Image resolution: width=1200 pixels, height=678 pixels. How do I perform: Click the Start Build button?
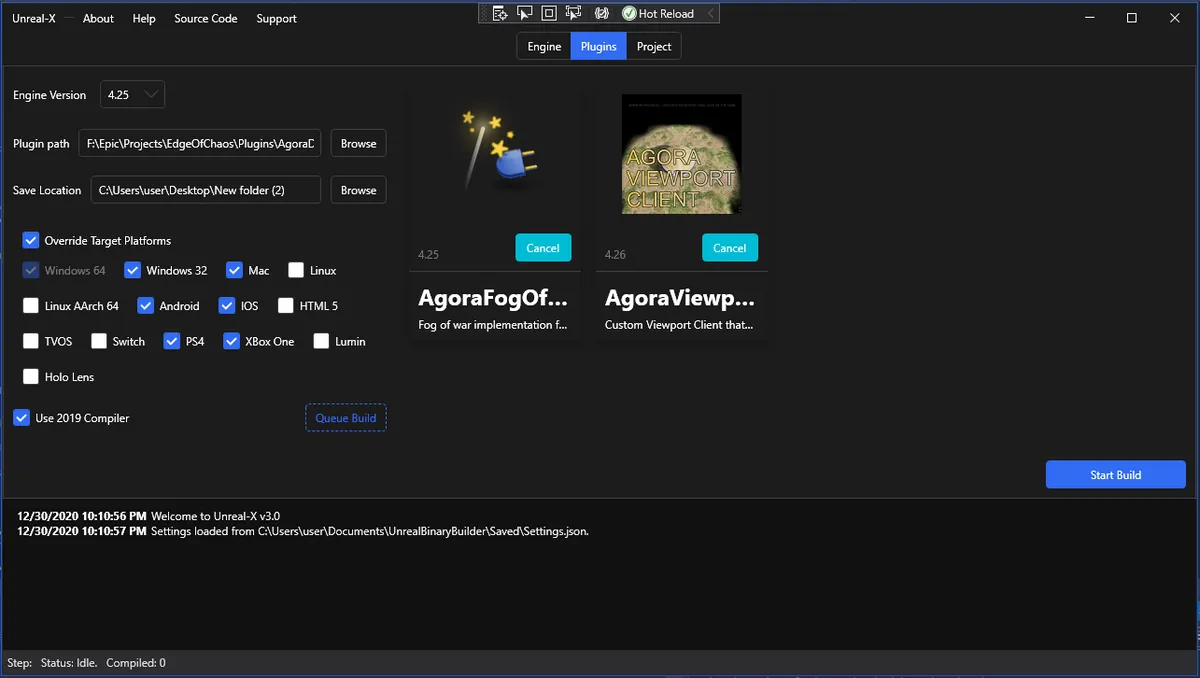[1115, 475]
